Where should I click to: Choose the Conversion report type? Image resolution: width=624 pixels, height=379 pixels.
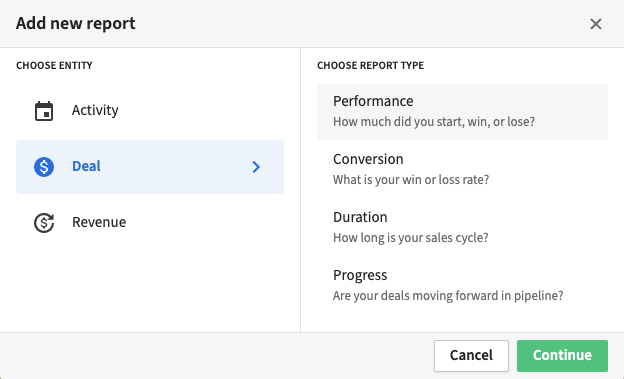(462, 169)
